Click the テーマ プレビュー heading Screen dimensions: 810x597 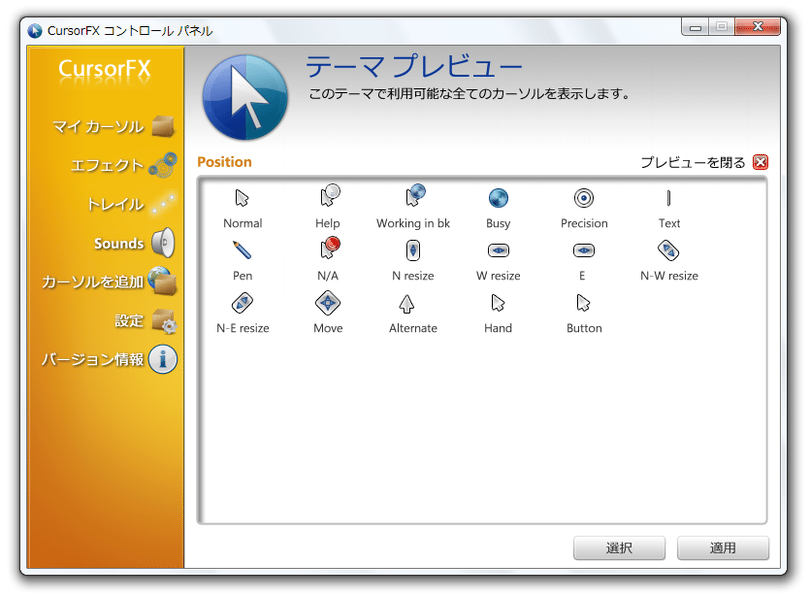(x=414, y=67)
